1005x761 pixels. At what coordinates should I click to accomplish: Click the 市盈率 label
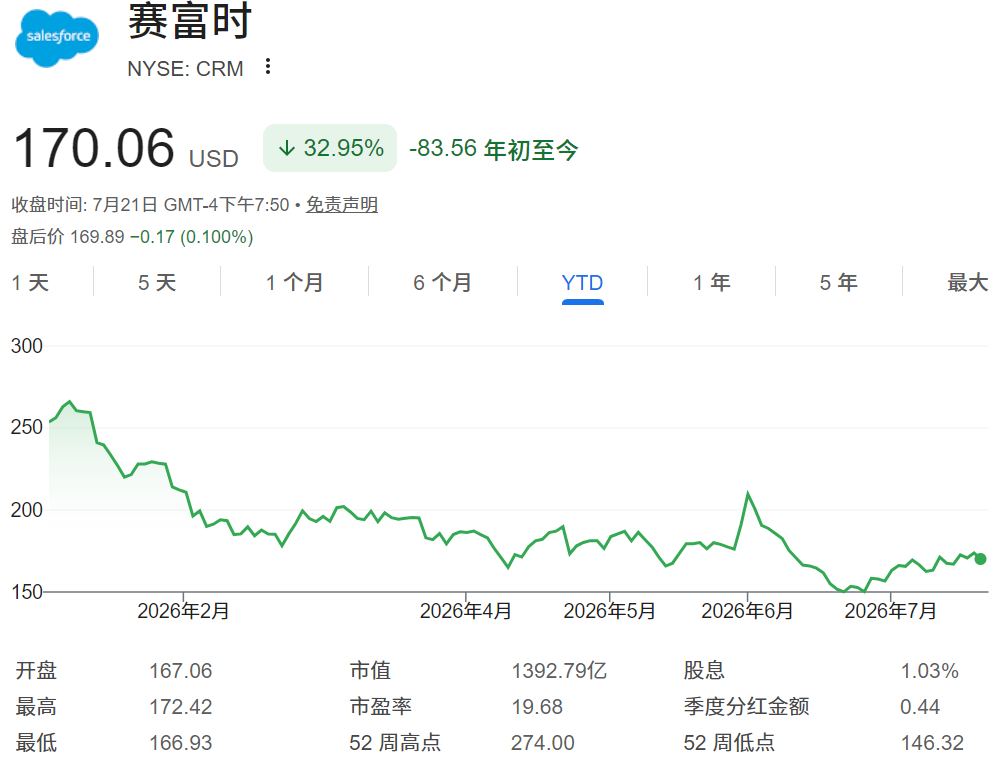[x=380, y=707]
